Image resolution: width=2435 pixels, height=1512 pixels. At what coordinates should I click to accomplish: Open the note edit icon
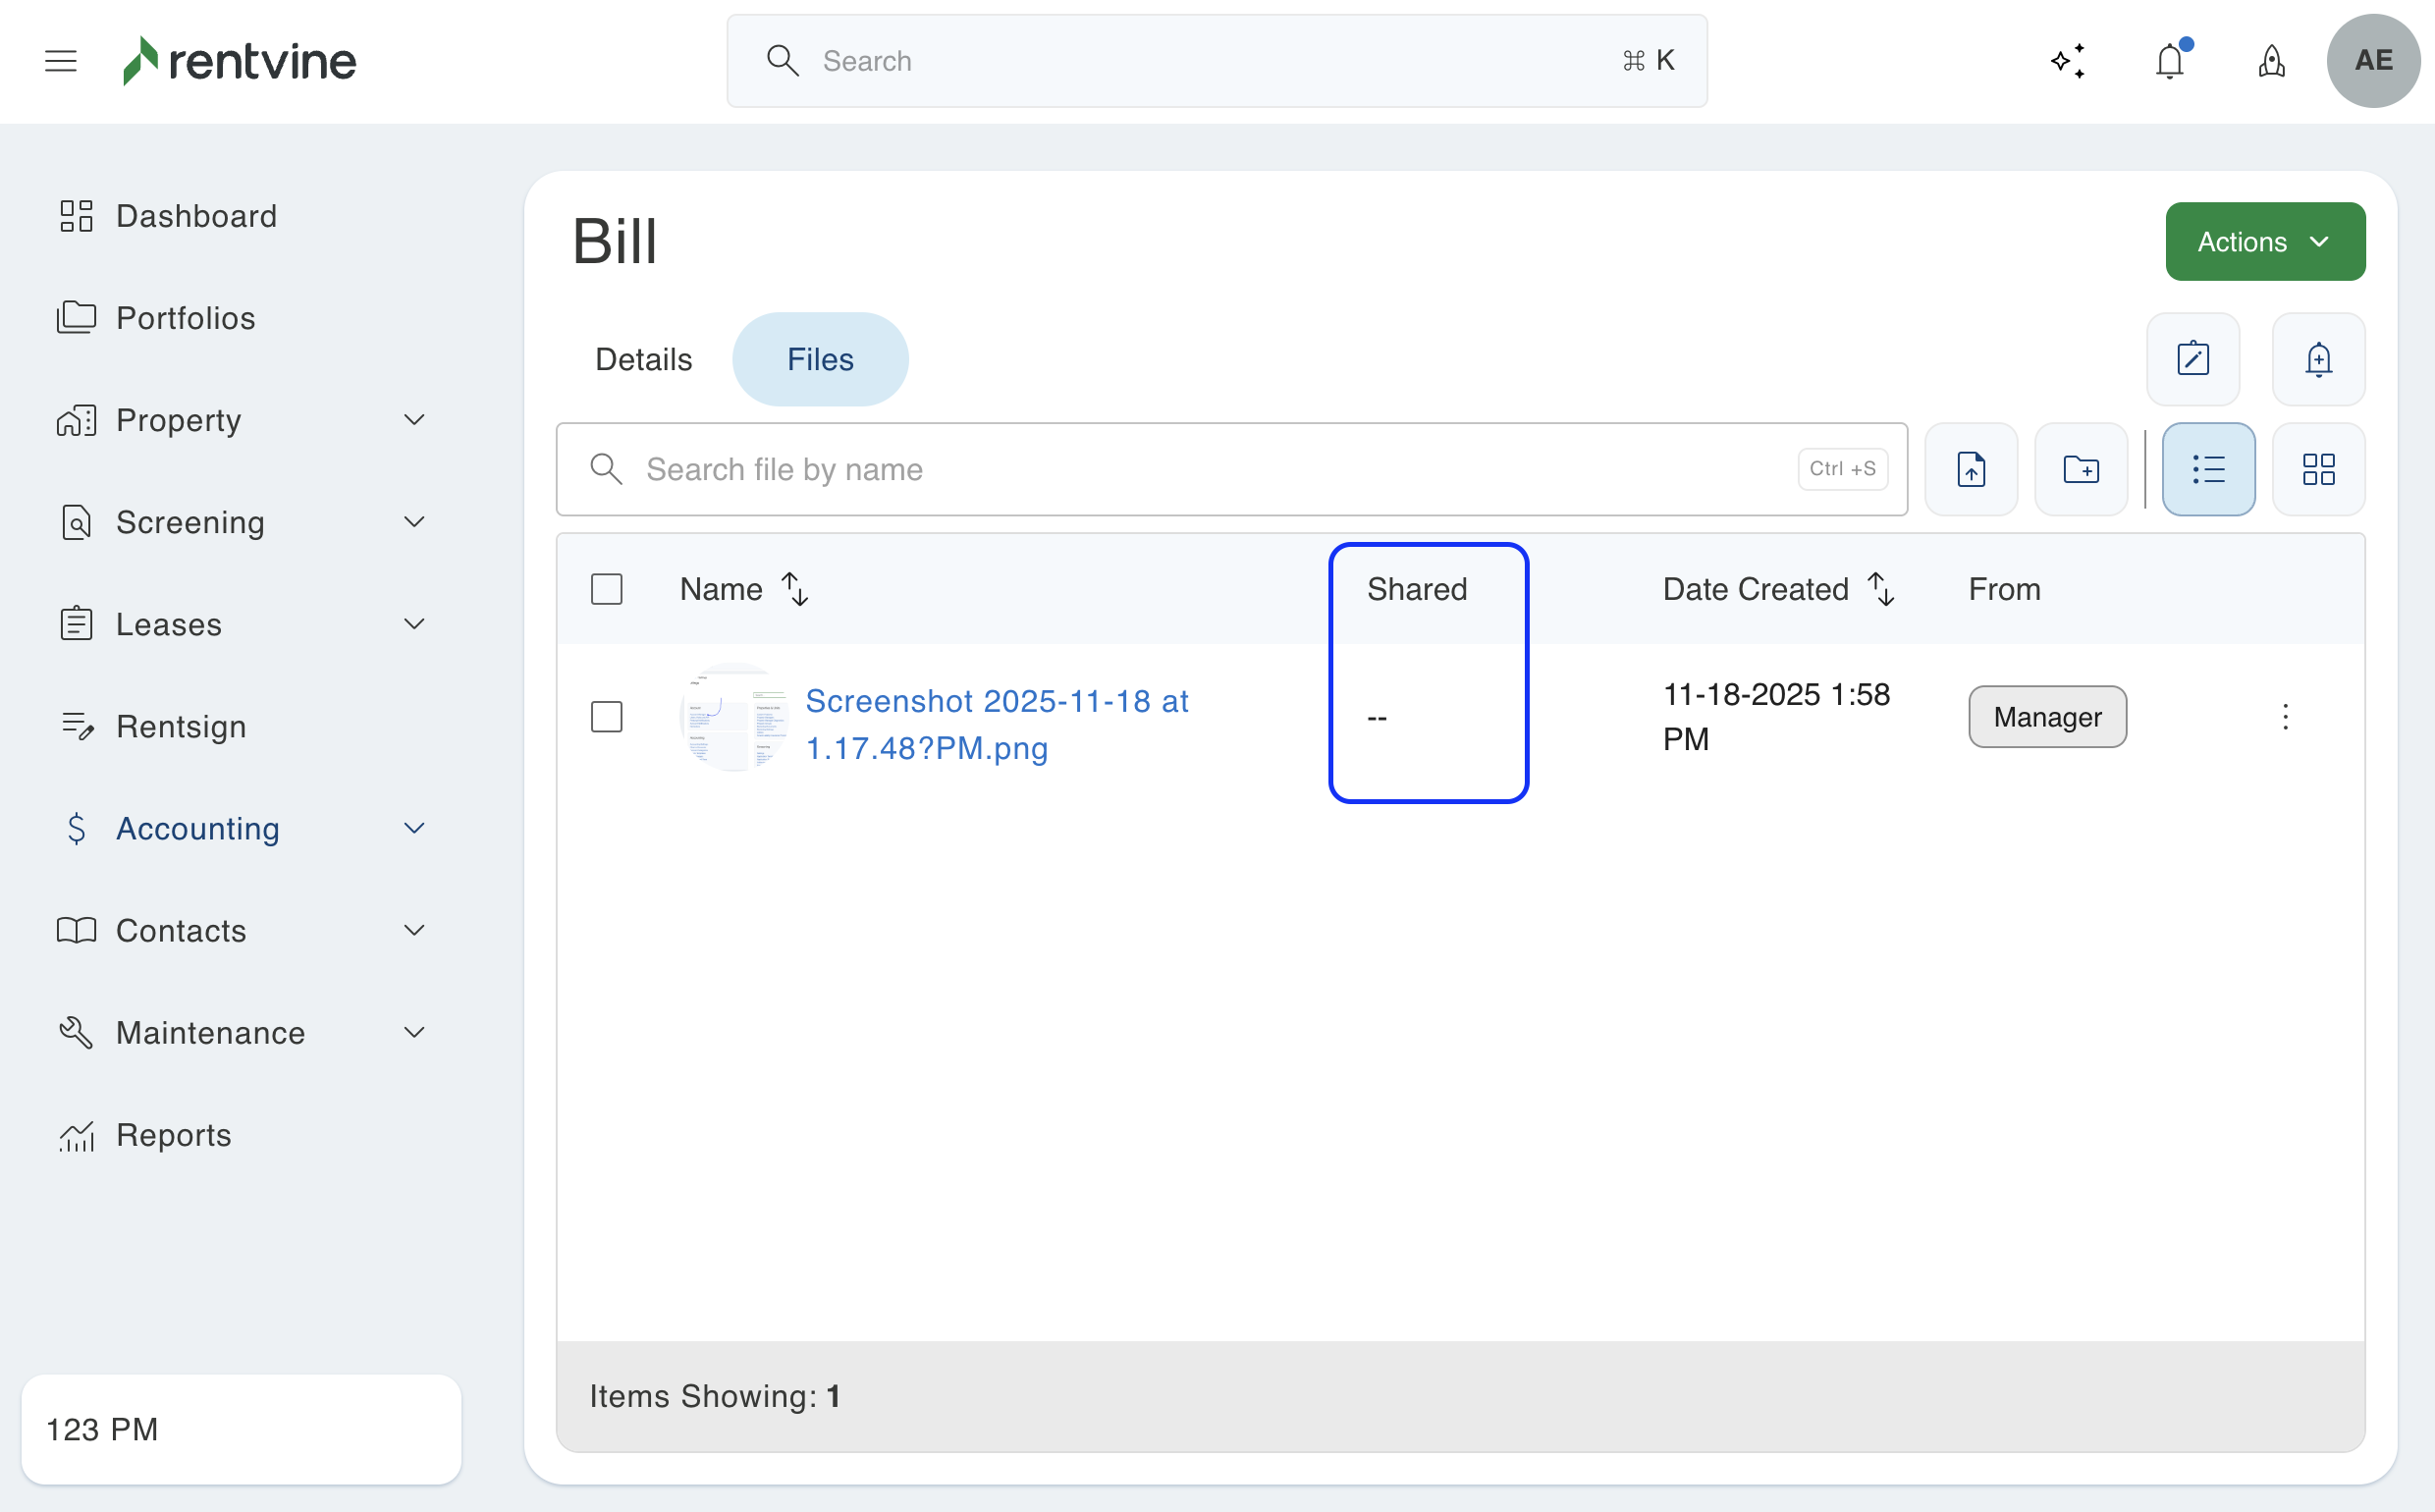(x=2192, y=359)
